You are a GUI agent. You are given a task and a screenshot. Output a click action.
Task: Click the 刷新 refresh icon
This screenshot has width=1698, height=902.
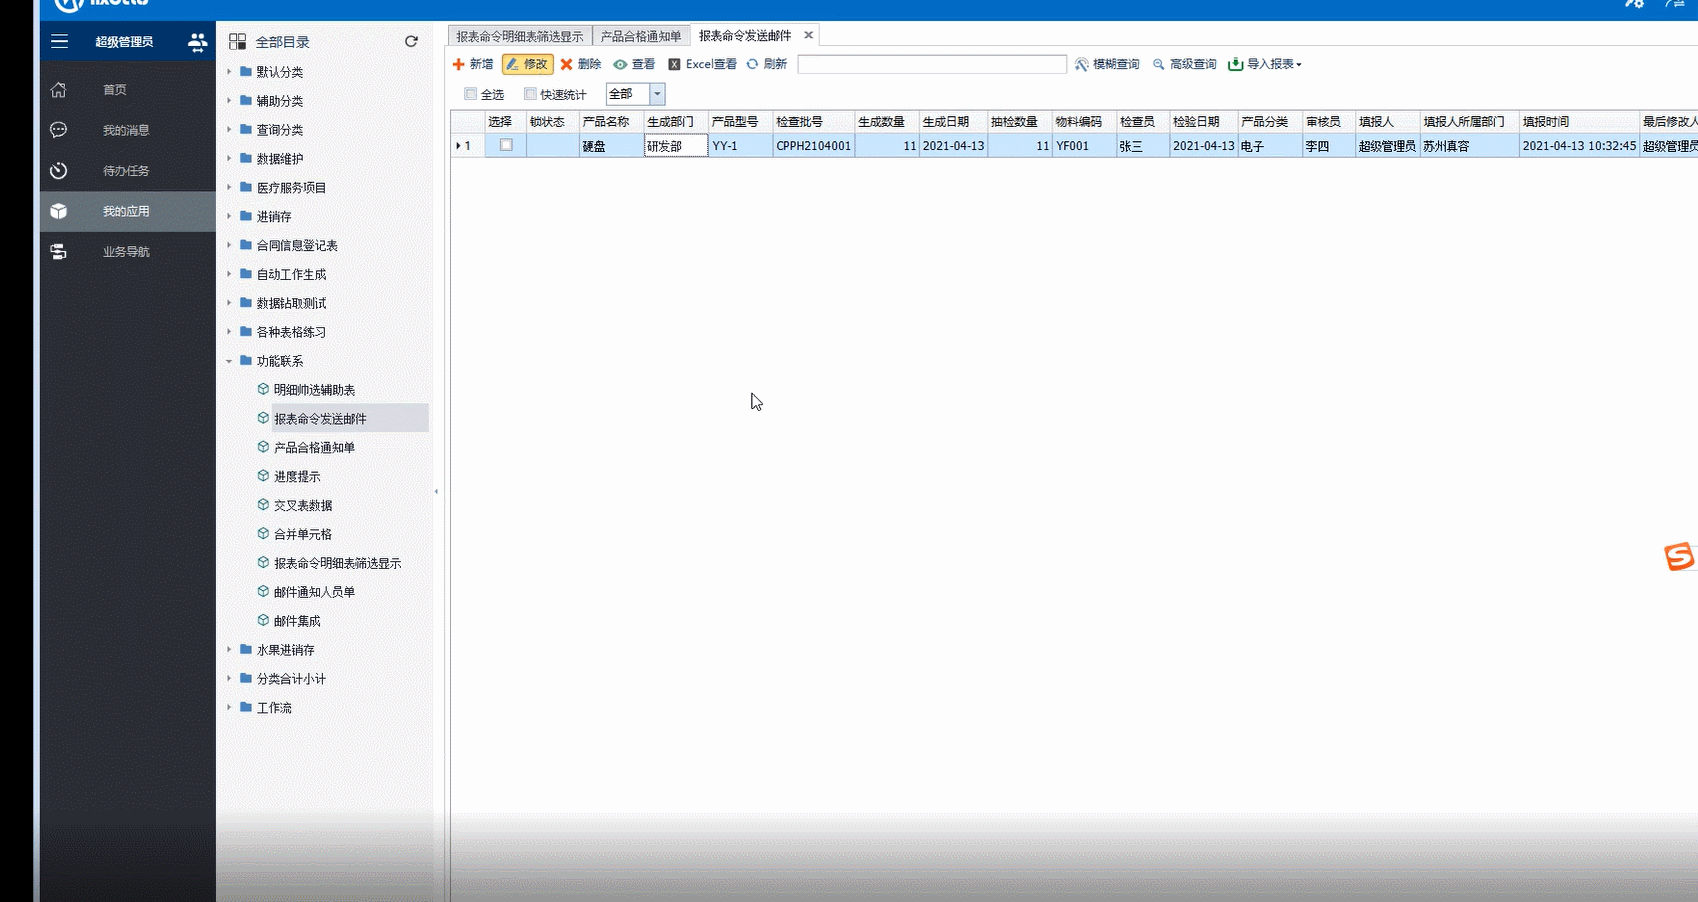click(x=752, y=64)
